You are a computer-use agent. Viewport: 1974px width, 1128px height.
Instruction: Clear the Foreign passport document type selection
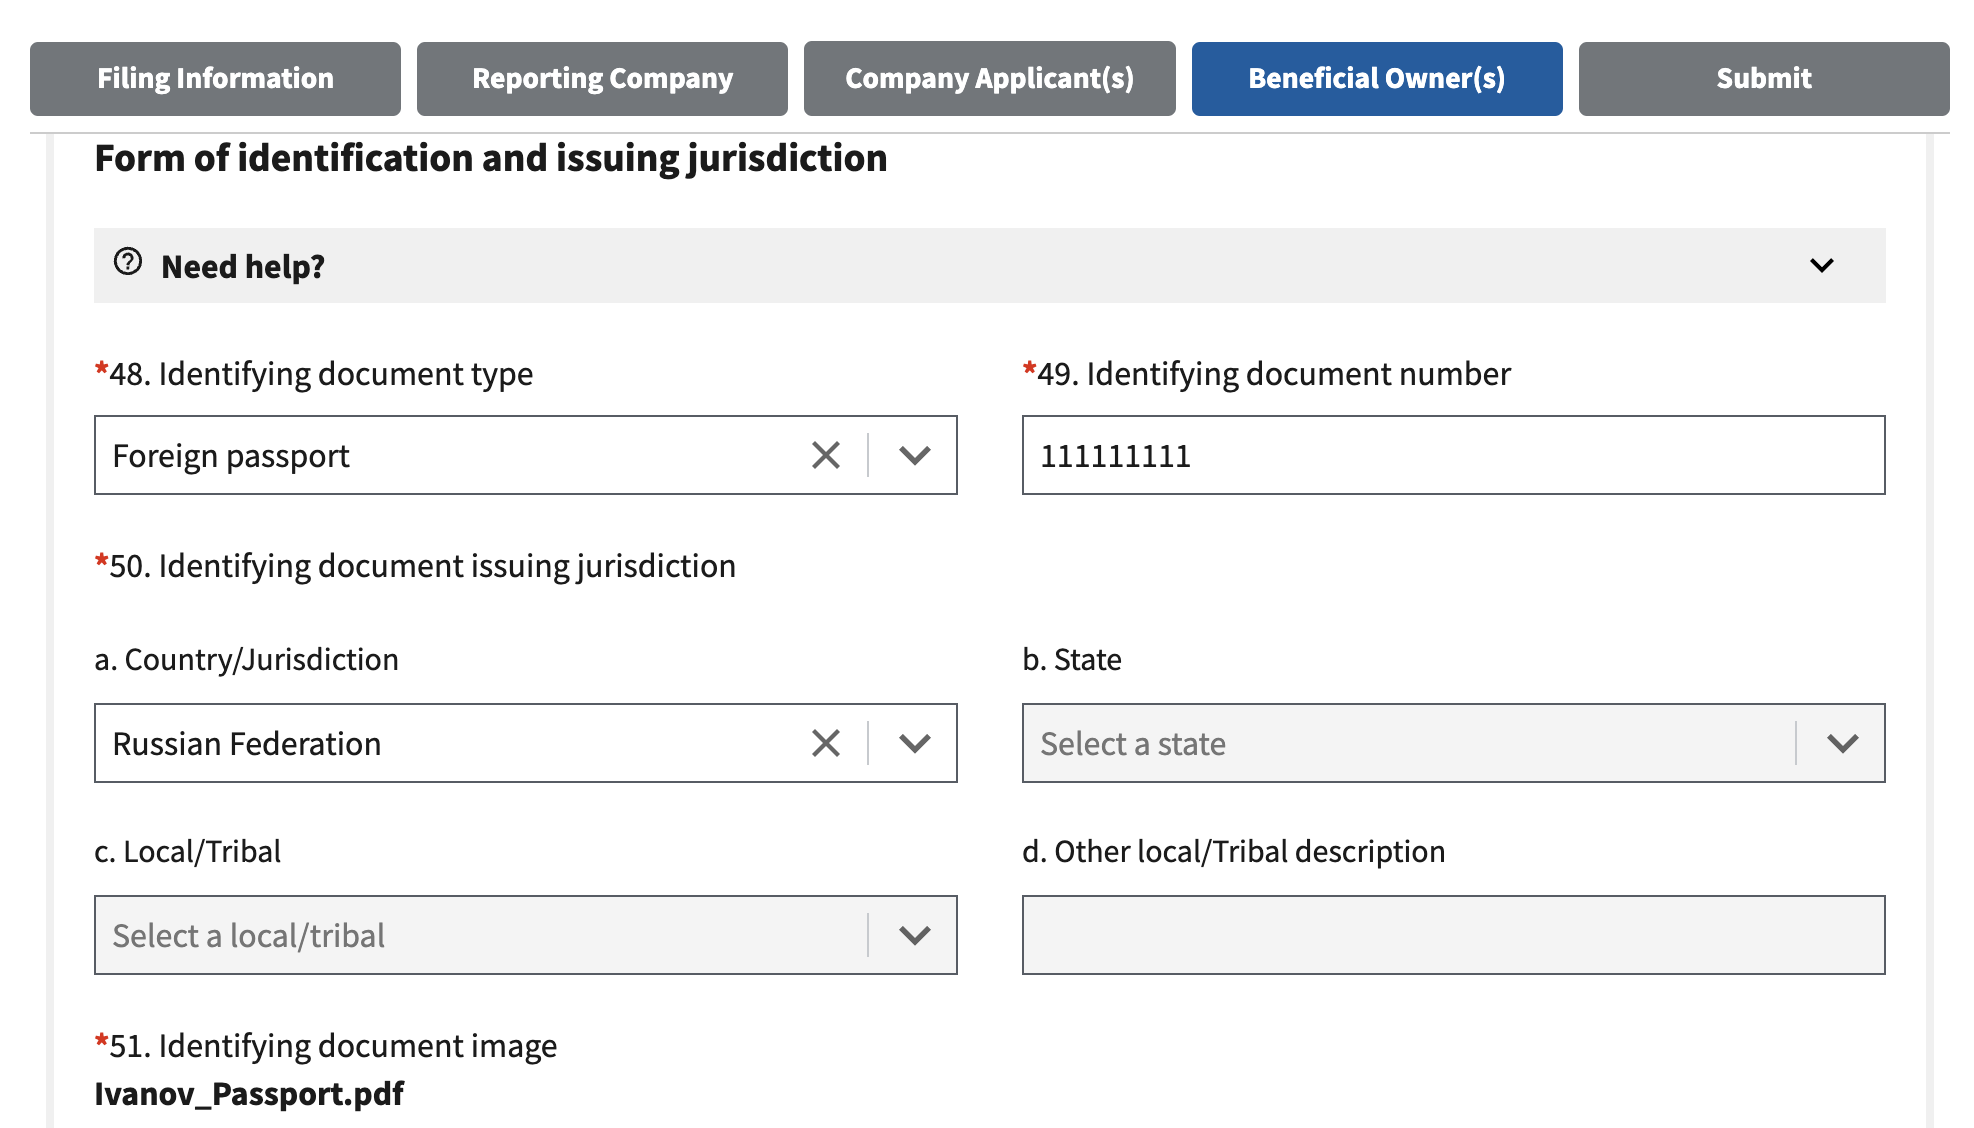pyautogui.click(x=826, y=456)
